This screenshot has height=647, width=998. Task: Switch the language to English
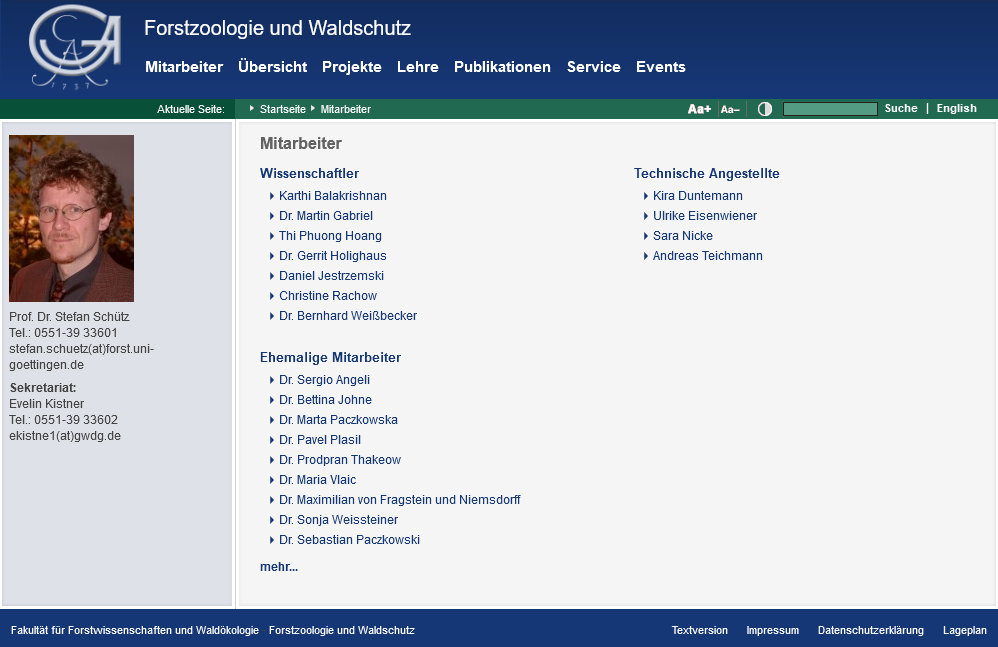[x=956, y=108]
